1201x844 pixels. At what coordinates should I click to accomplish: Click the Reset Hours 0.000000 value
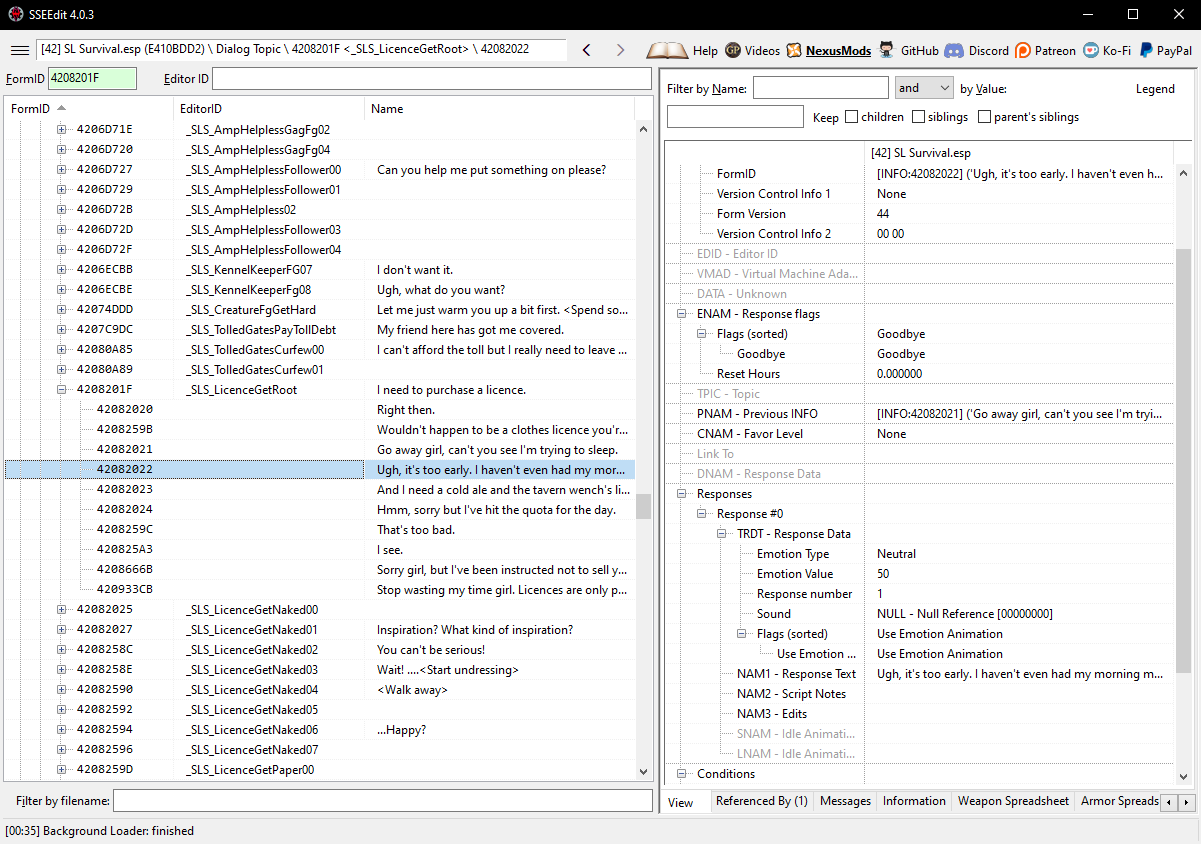(x=1019, y=374)
